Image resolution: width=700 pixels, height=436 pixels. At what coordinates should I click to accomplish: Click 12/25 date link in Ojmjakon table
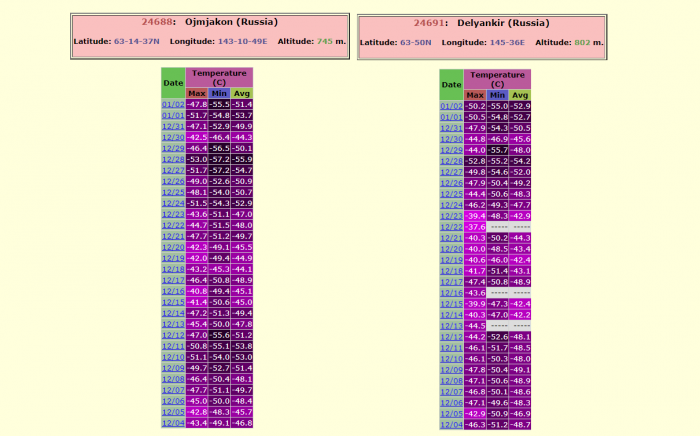172,192
